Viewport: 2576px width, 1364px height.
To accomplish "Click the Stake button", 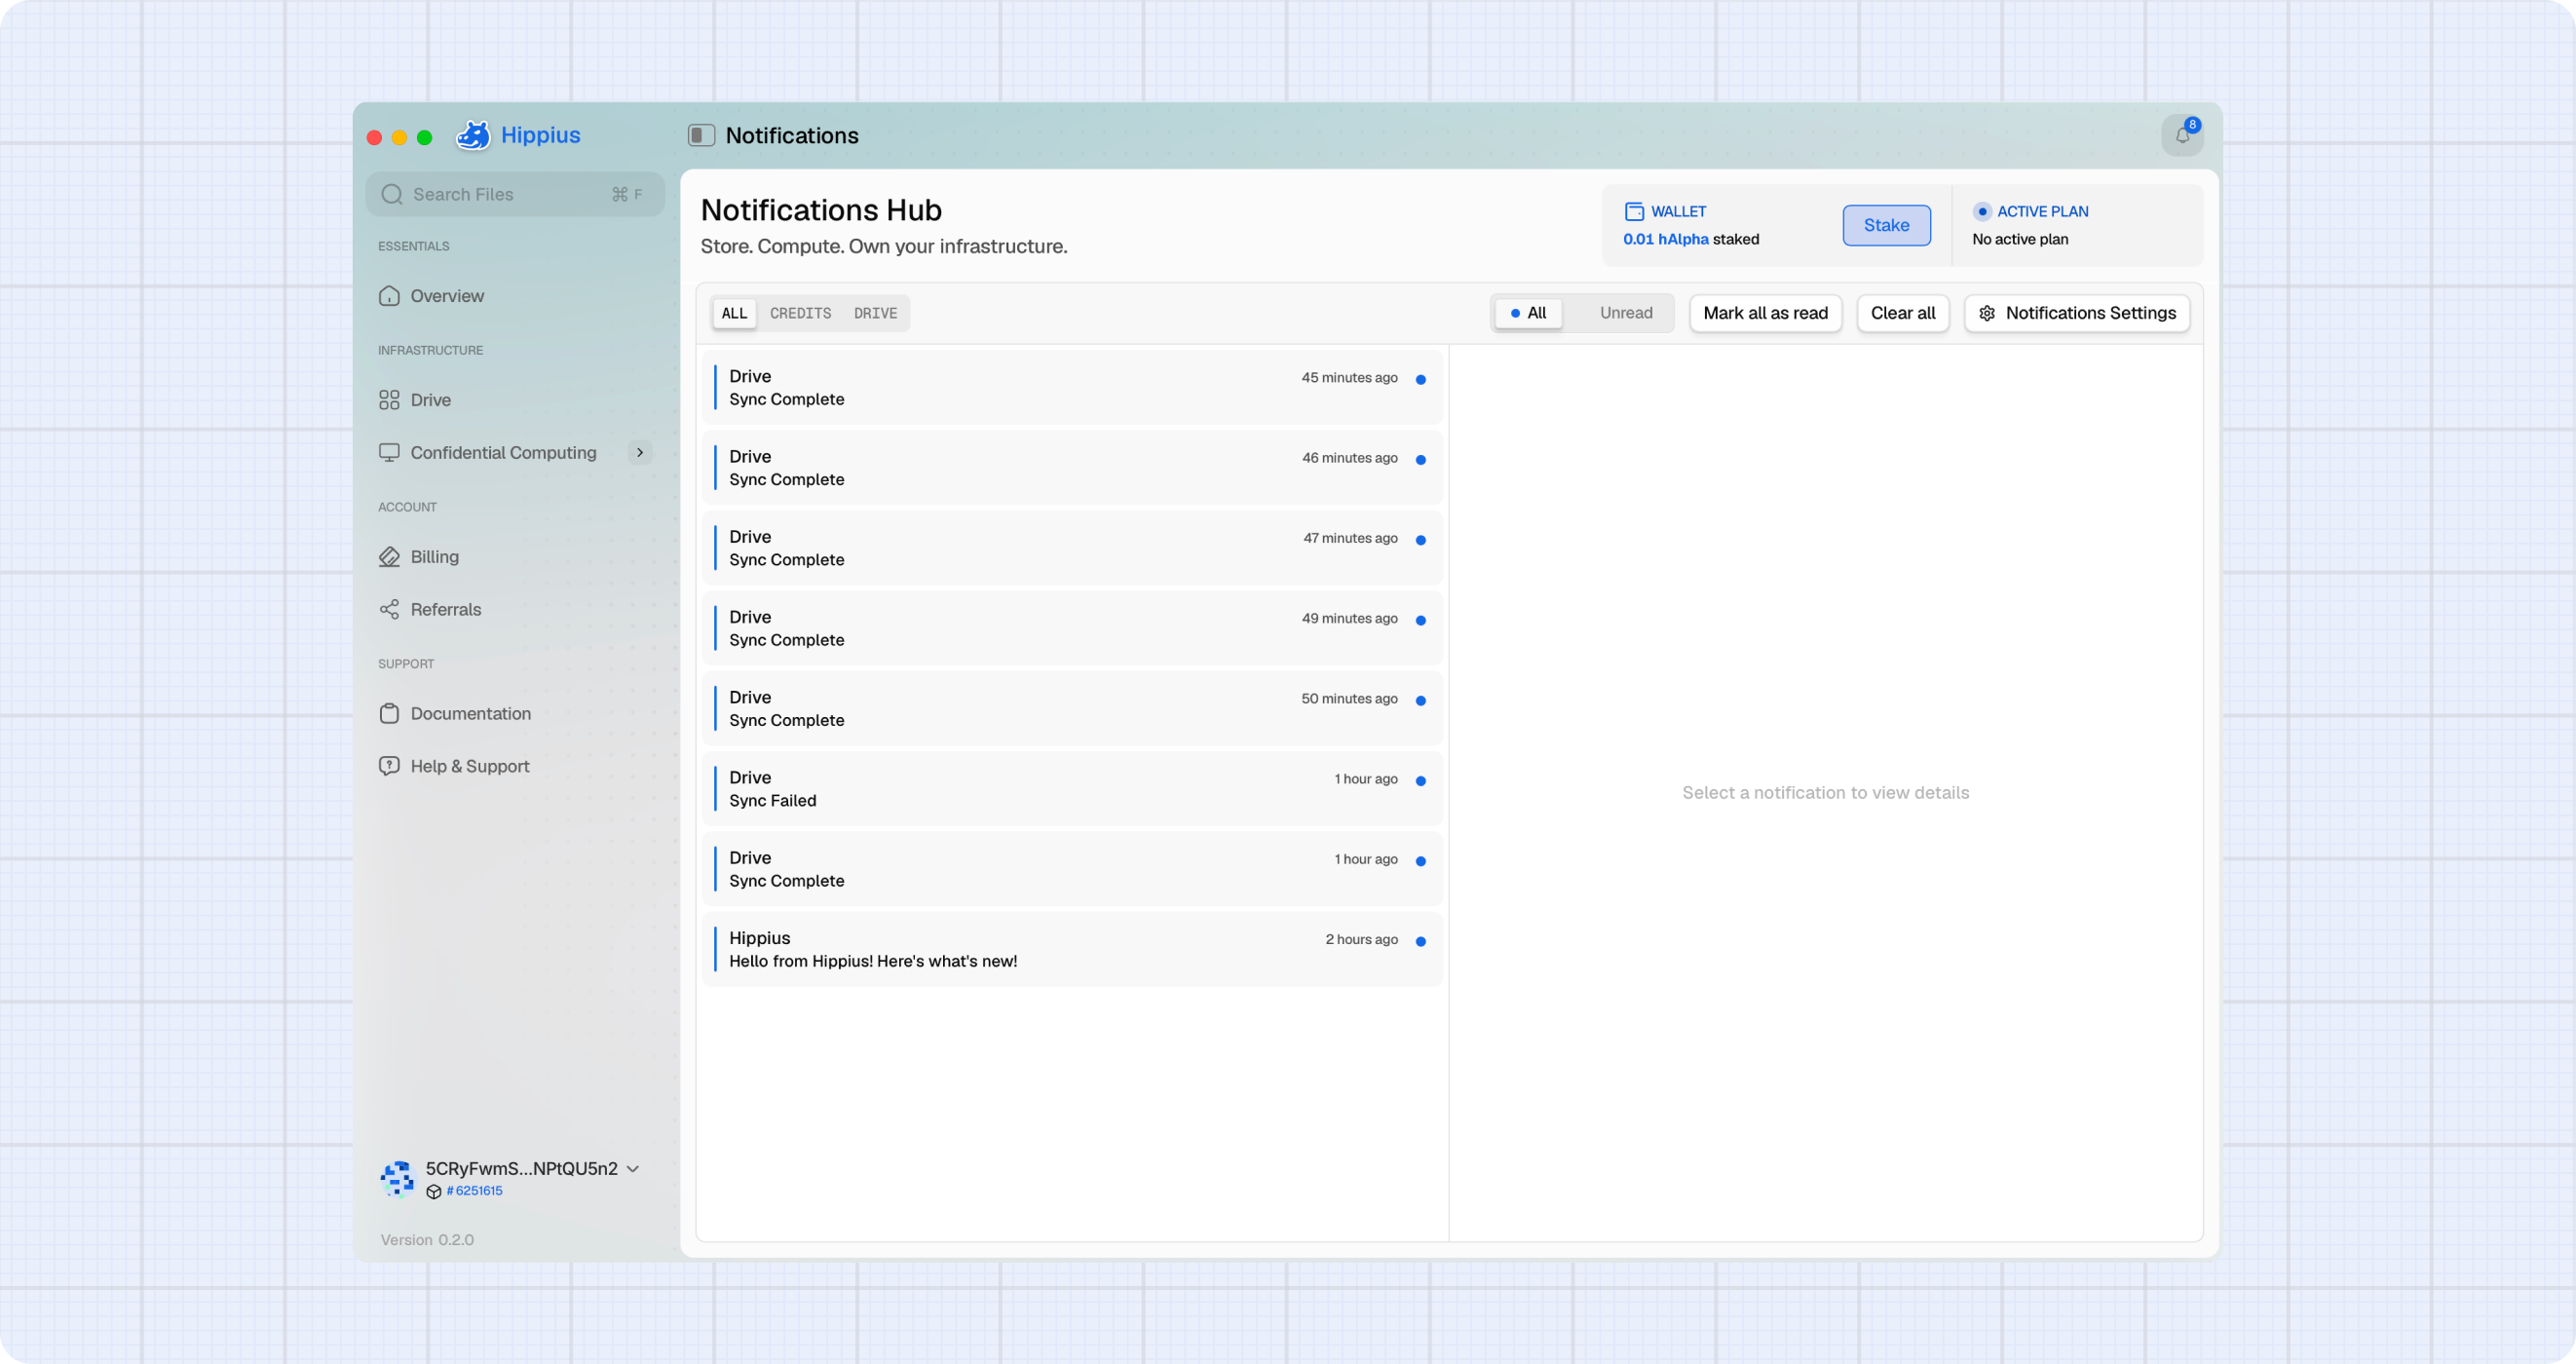I will 1886,225.
